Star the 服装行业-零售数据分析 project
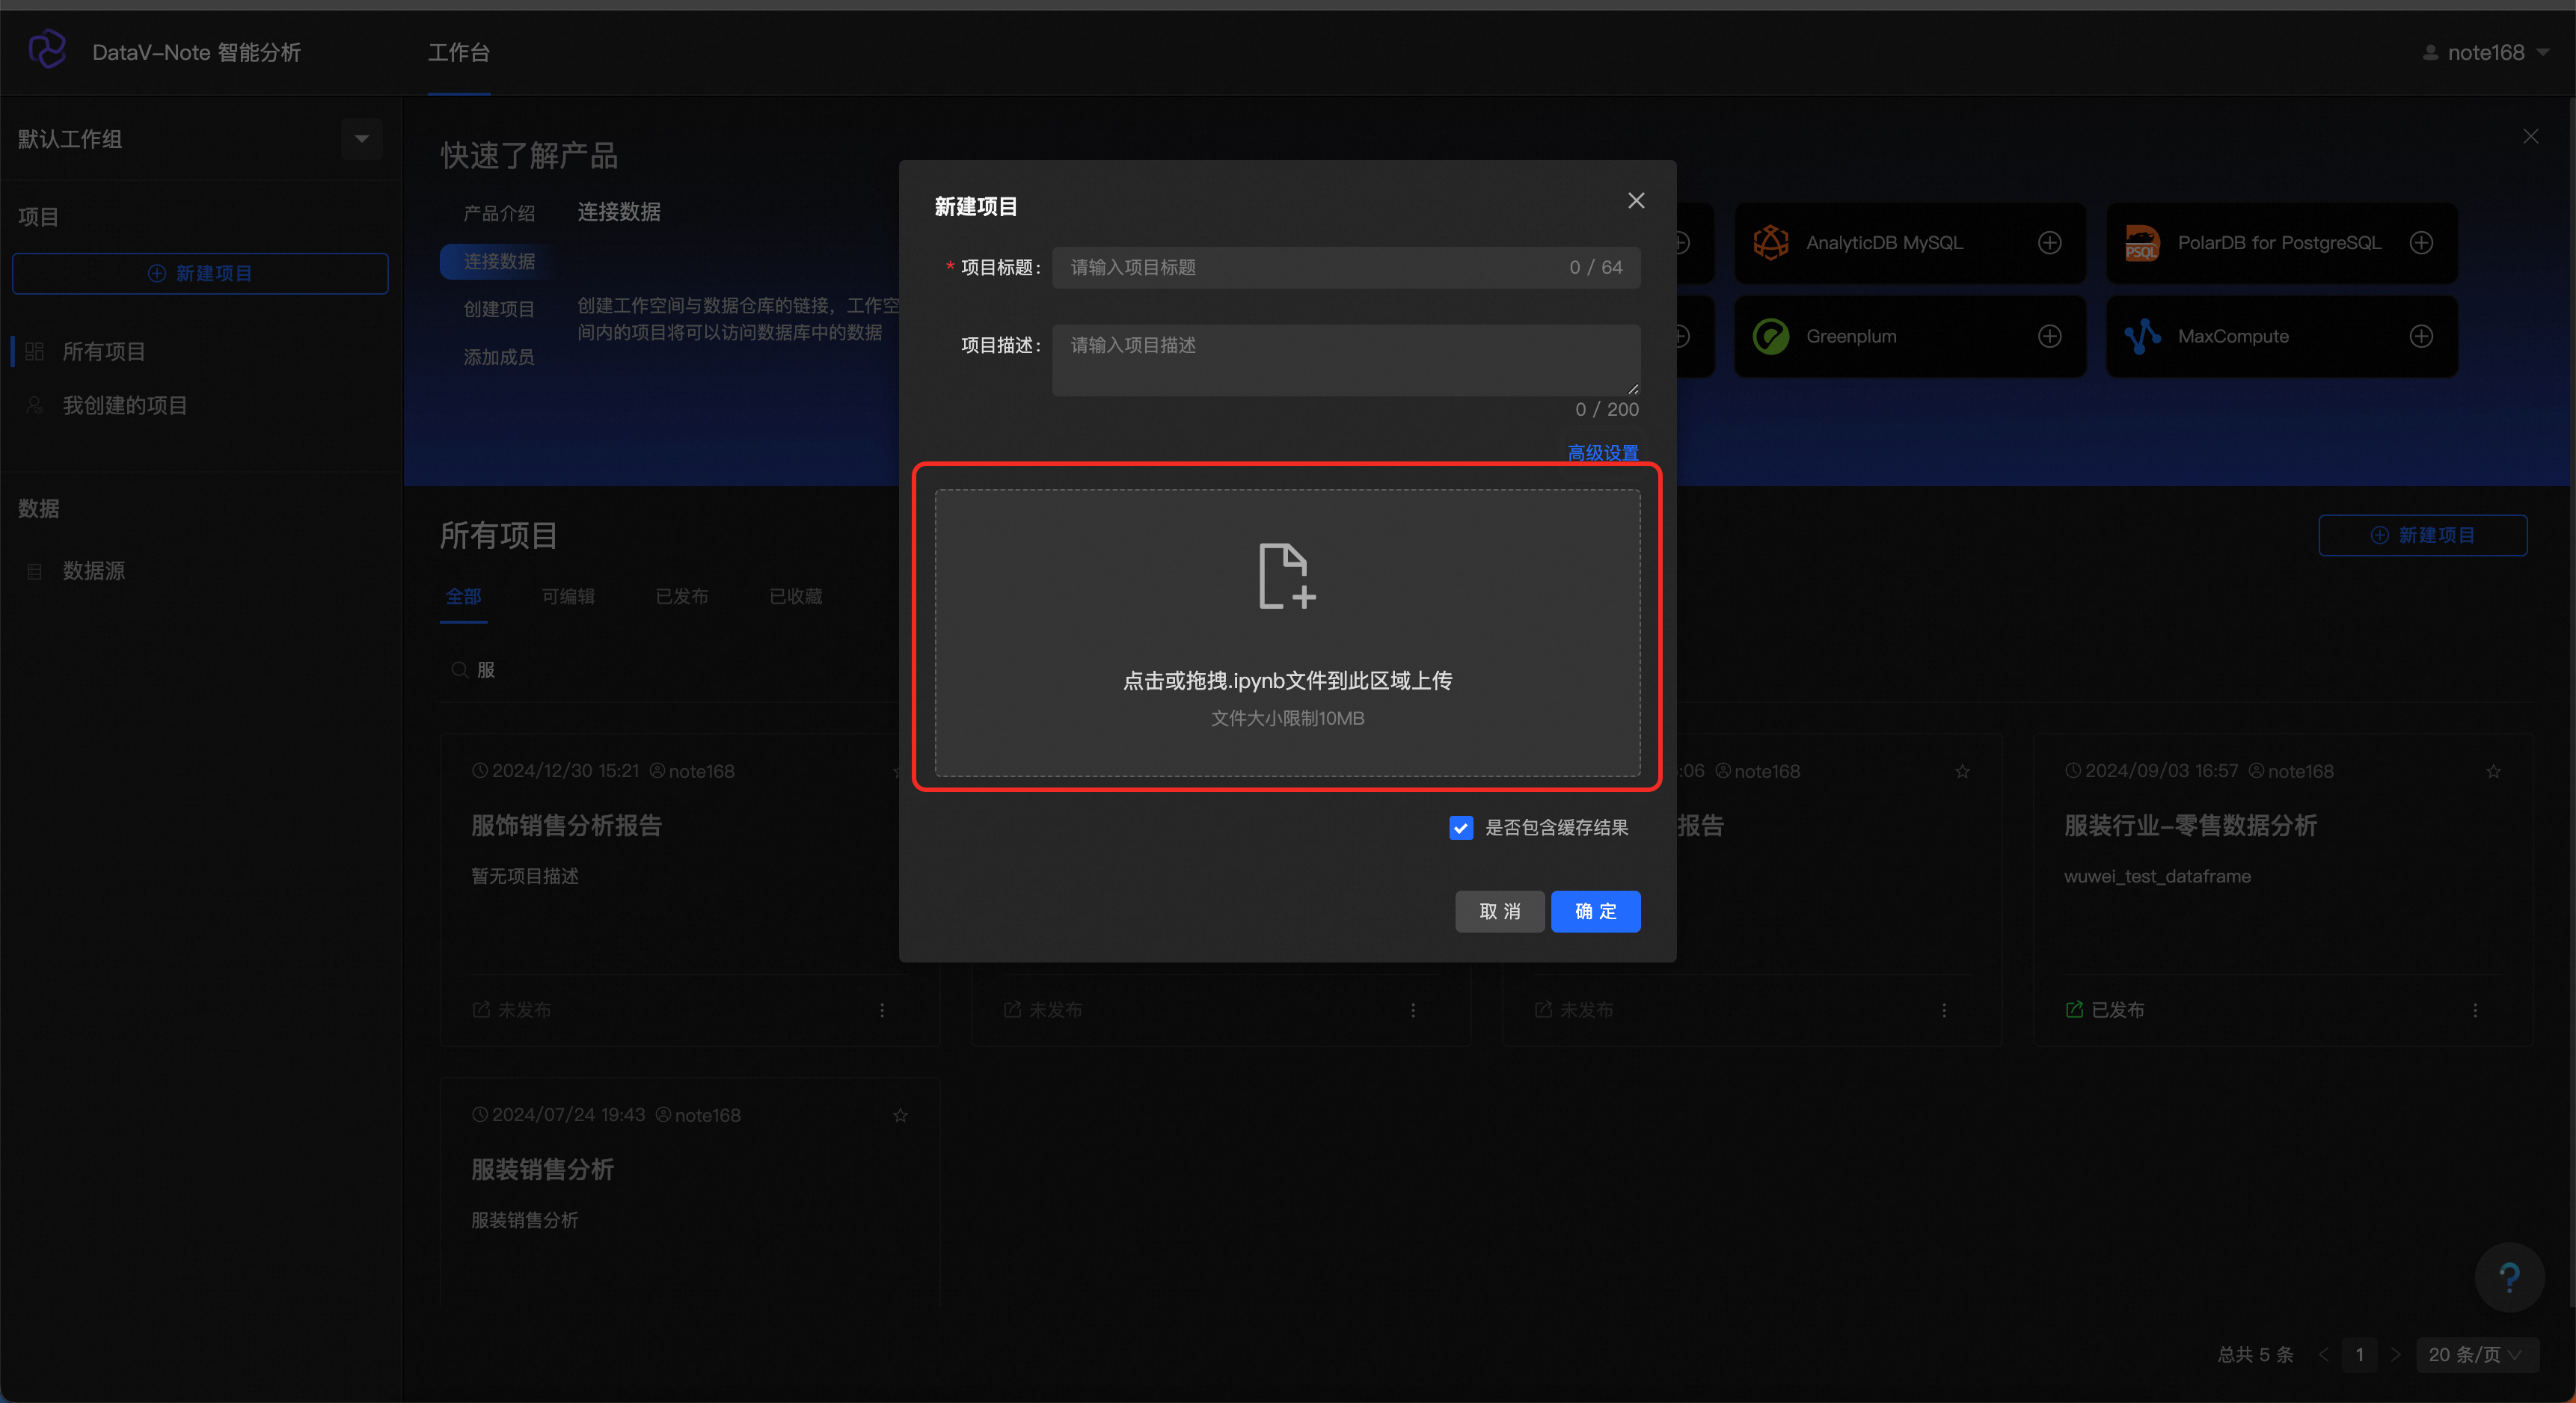 click(2494, 770)
